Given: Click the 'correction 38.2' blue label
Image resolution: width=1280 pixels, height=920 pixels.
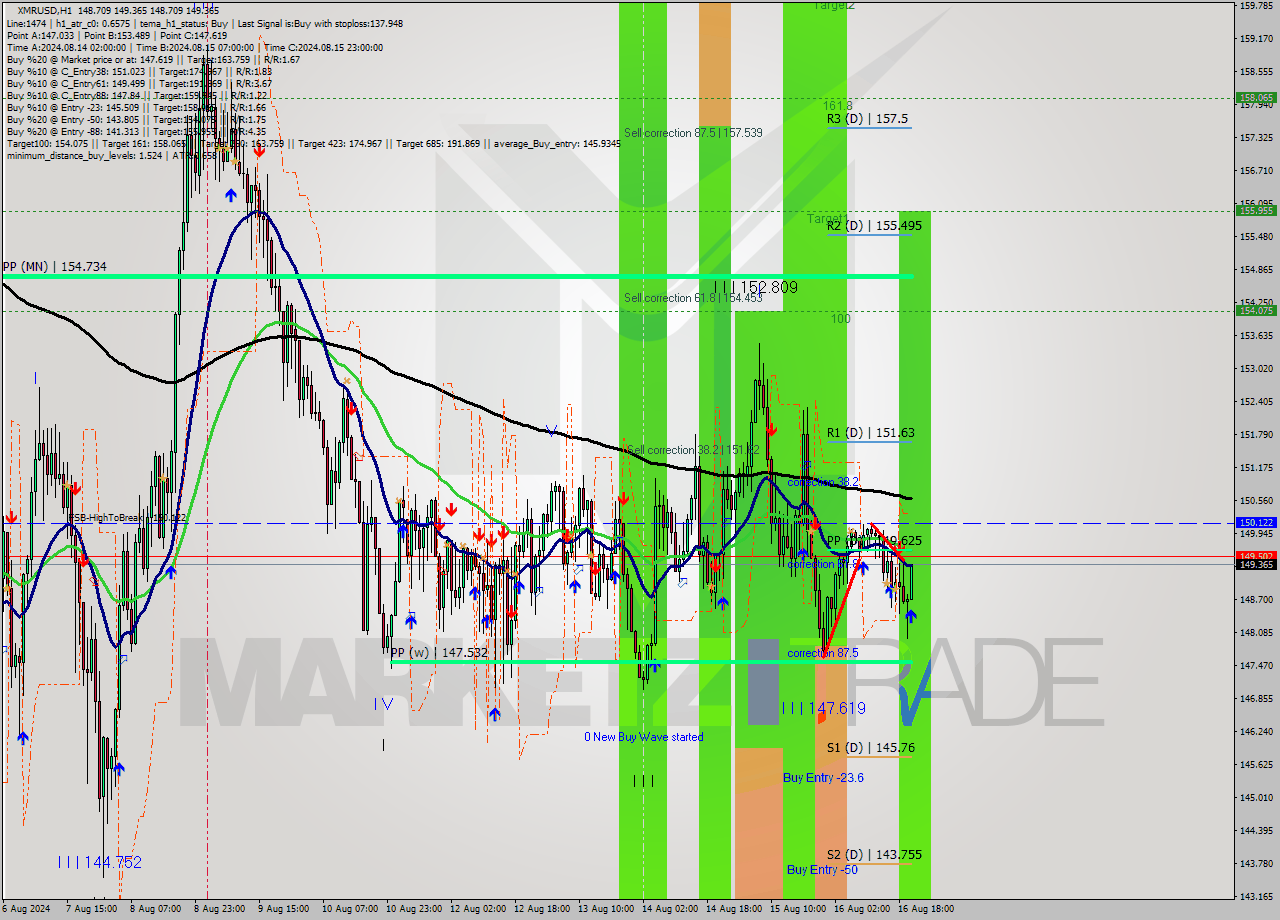Looking at the screenshot, I should [823, 482].
